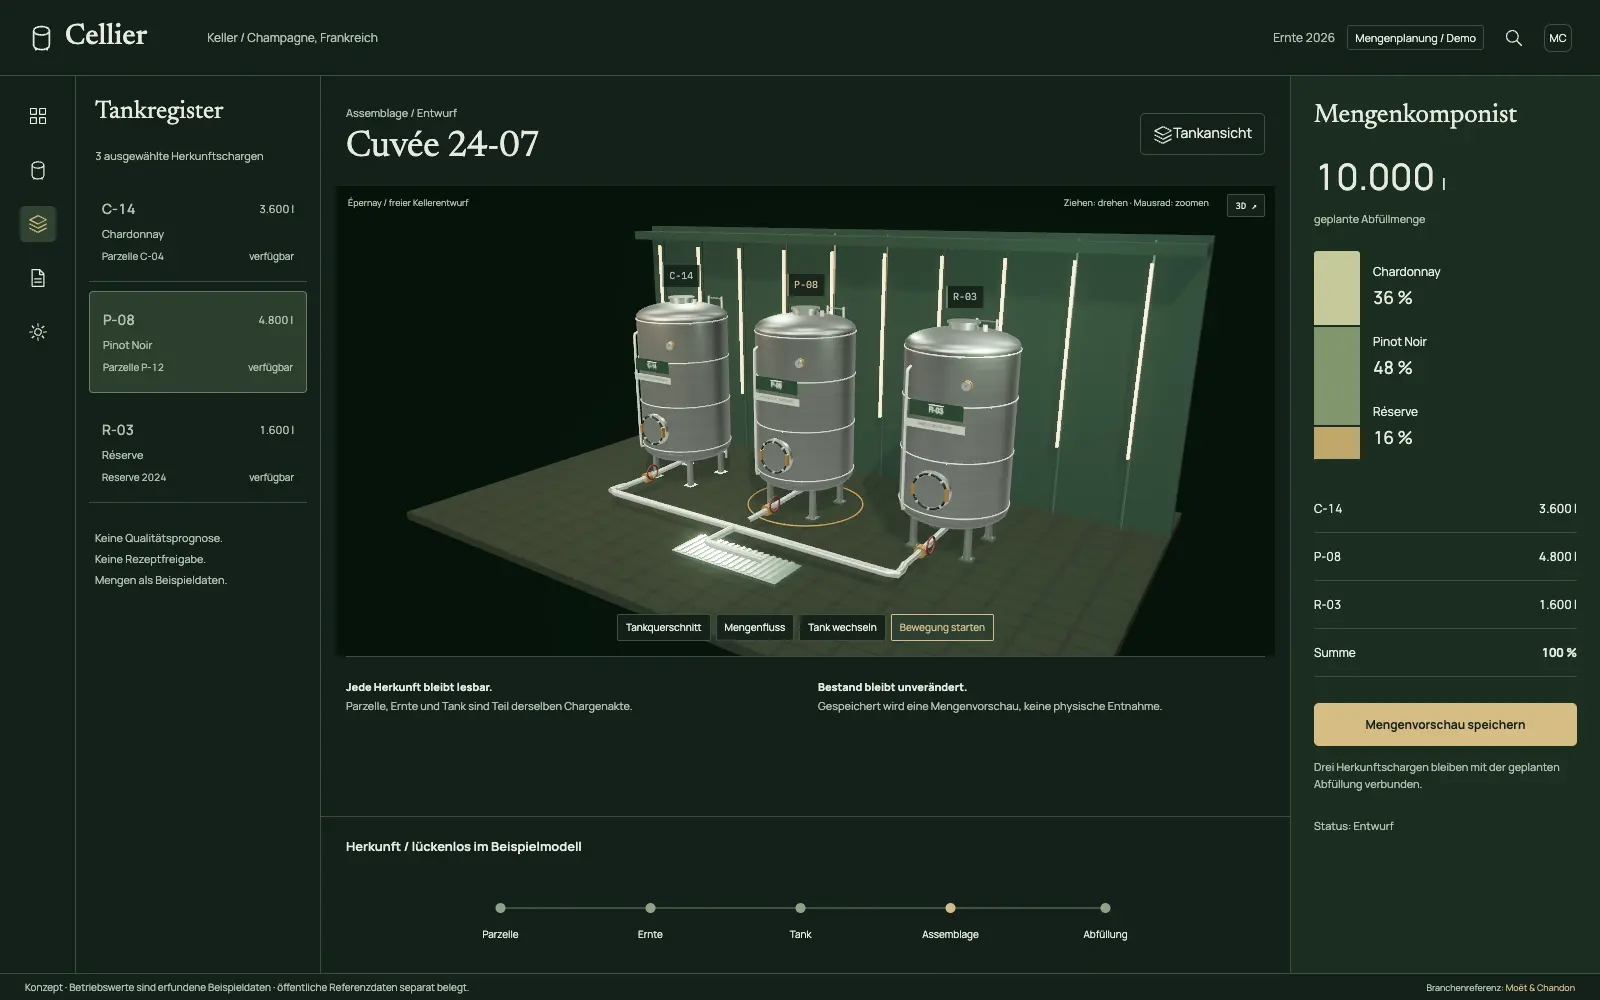The height and width of the screenshot is (1000, 1600).
Task: Open the tank cylinder icon in sidebar
Action: pyautogui.click(x=38, y=170)
